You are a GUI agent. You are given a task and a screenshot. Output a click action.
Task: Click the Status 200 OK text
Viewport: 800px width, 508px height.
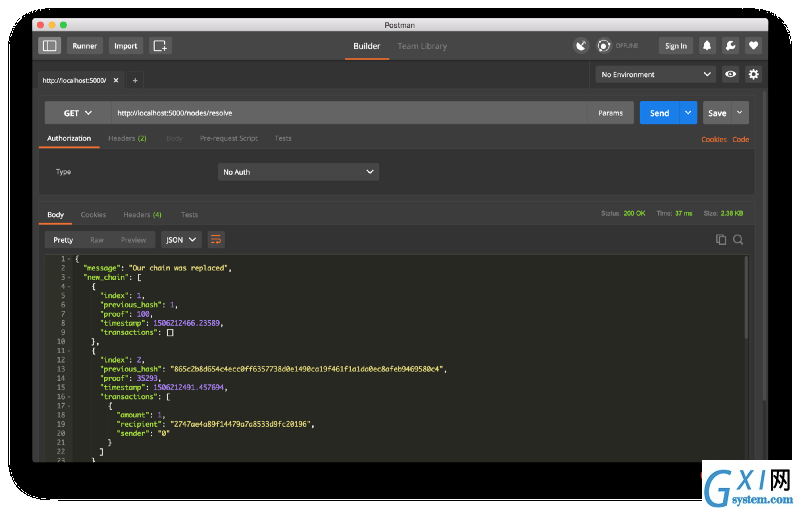[623, 213]
